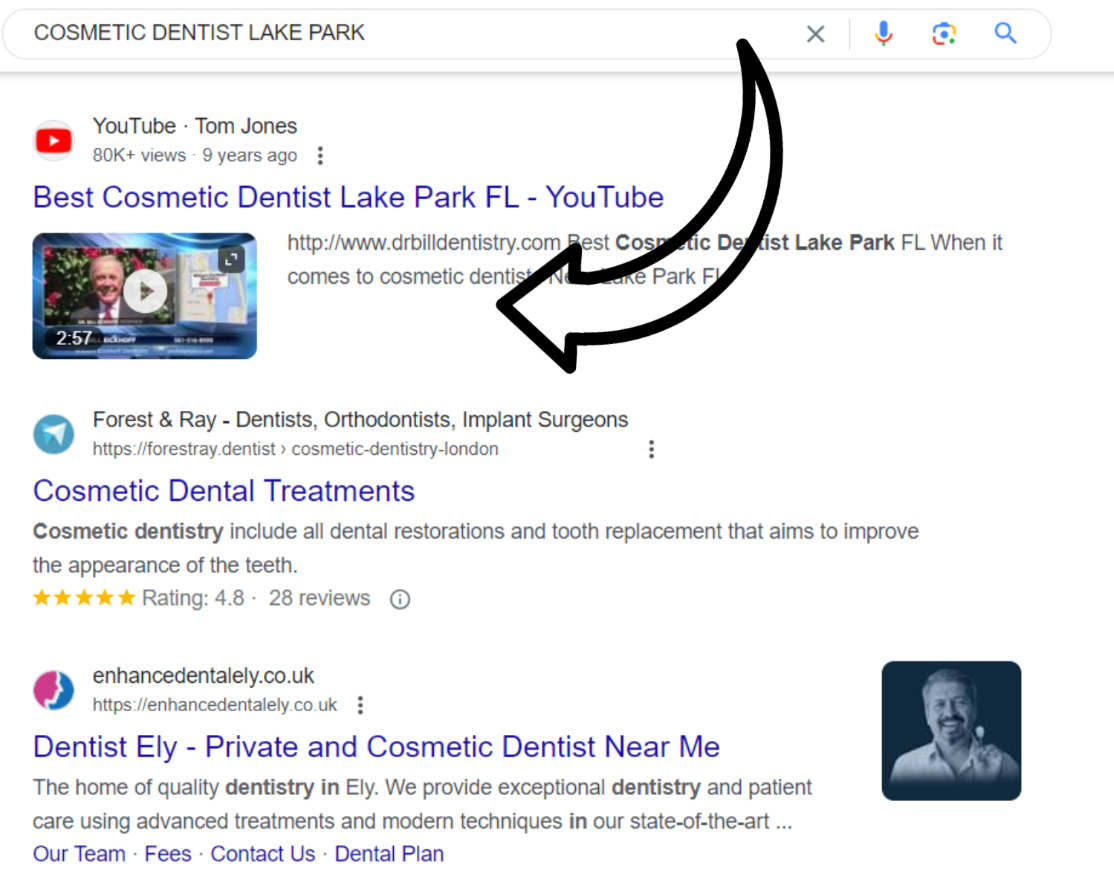Select the Rating: 4.8 text

click(193, 598)
